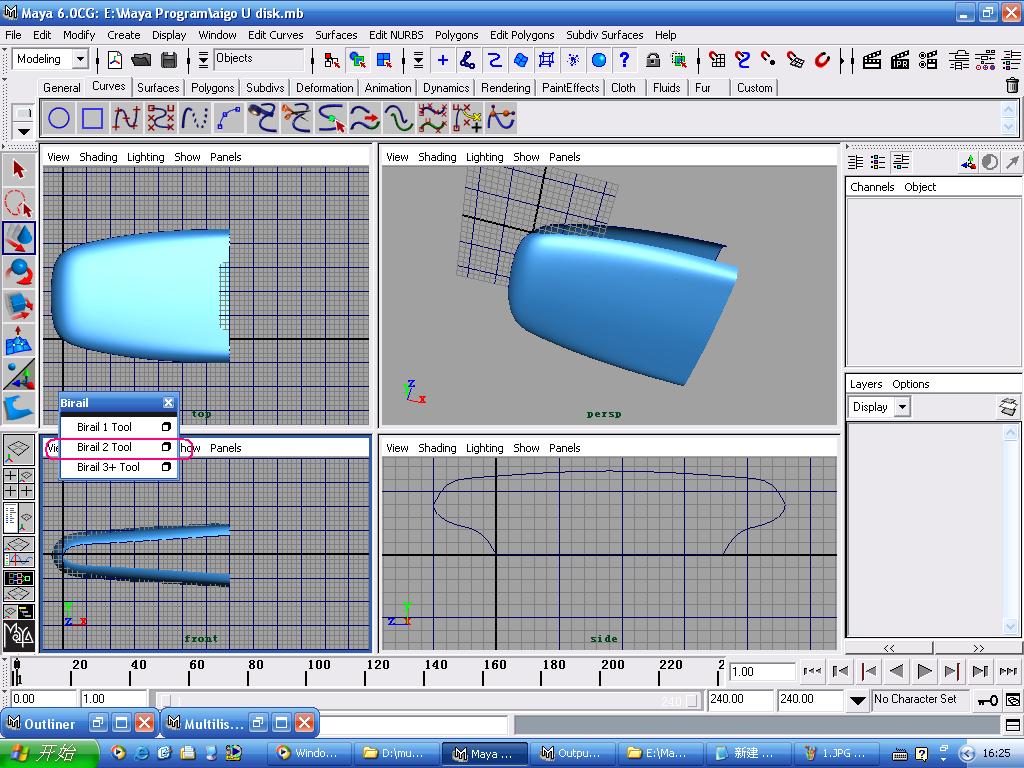Click the play forward button

coord(924,671)
